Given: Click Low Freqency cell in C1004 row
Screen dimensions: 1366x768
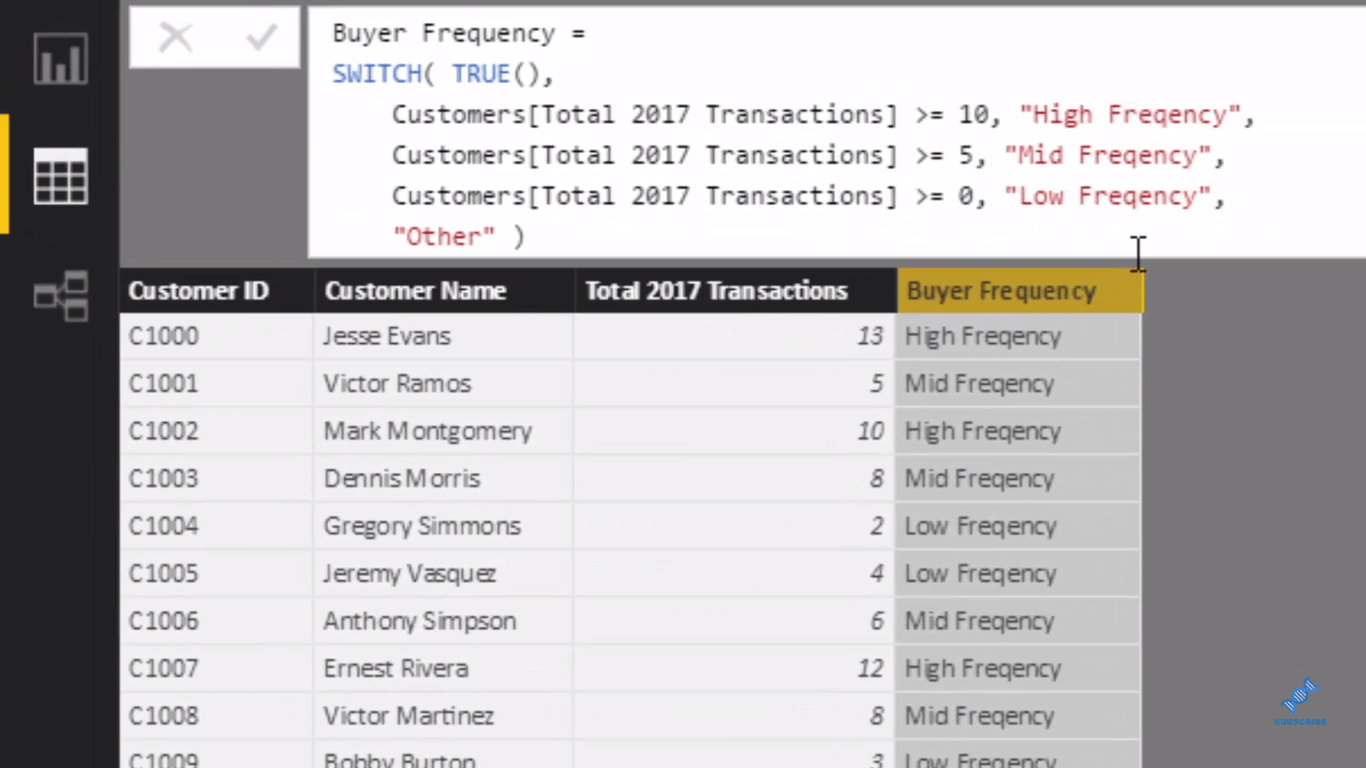Looking at the screenshot, I should [x=1018, y=526].
